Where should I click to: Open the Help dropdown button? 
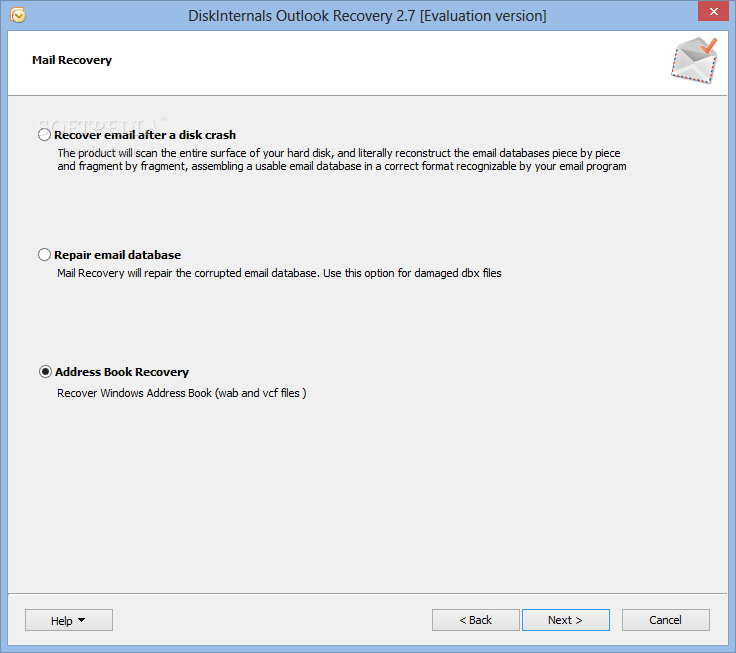[x=69, y=620]
